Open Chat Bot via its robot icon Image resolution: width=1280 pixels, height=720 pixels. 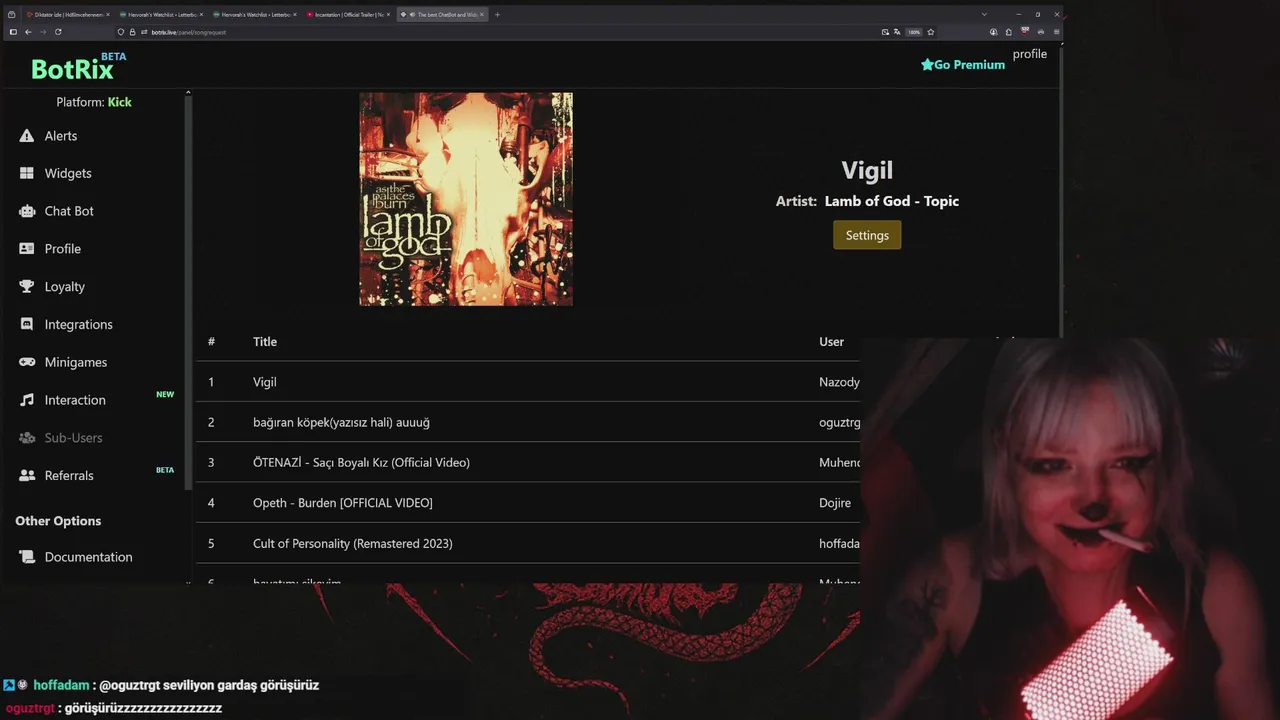coord(27,211)
